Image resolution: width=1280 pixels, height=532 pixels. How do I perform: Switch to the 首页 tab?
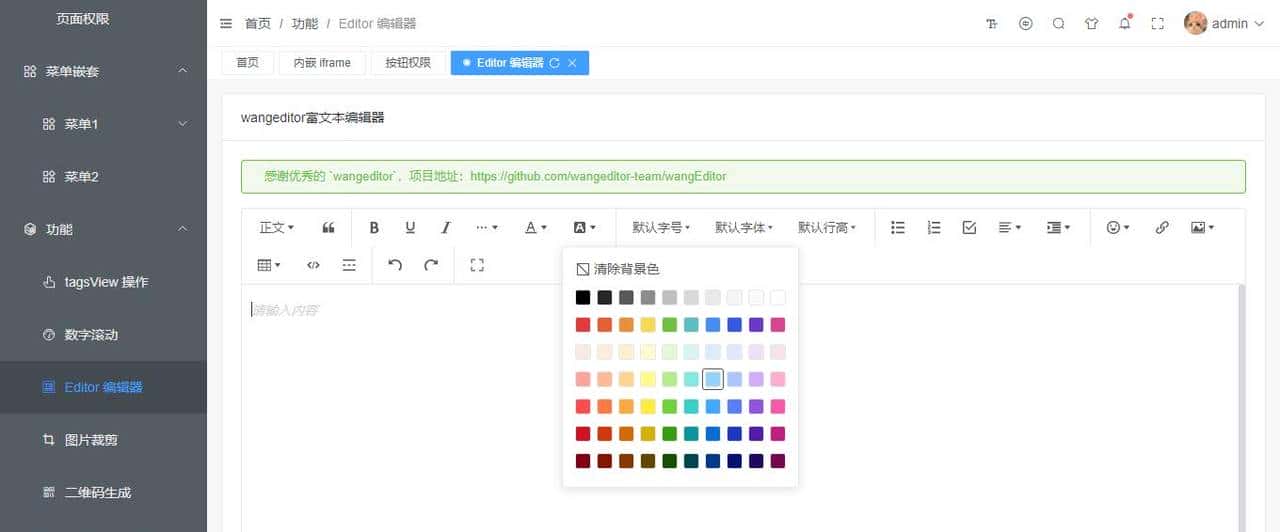pos(247,63)
